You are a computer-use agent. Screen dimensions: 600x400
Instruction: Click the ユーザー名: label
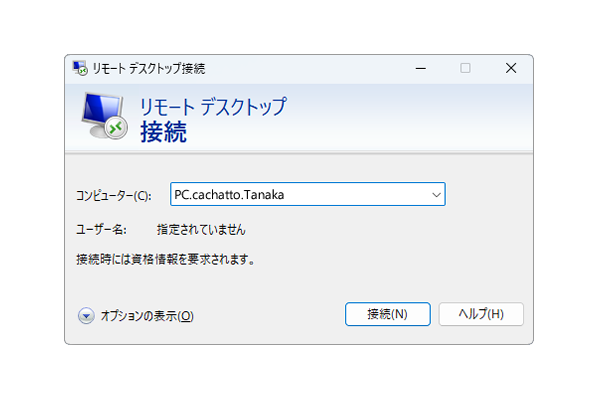tap(101, 230)
